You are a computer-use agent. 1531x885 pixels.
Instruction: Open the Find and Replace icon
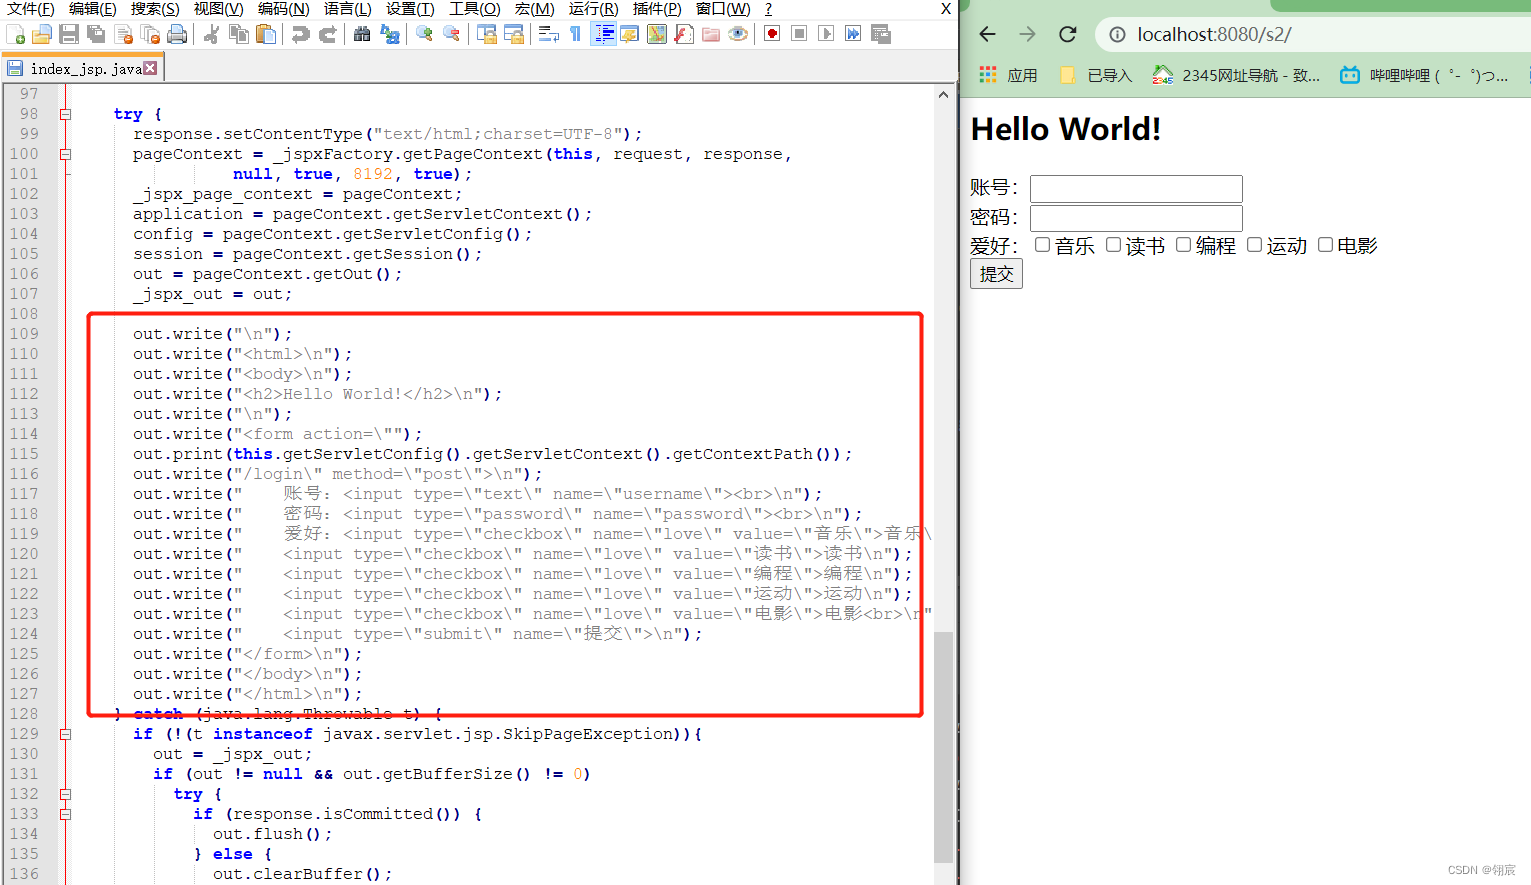389,35
